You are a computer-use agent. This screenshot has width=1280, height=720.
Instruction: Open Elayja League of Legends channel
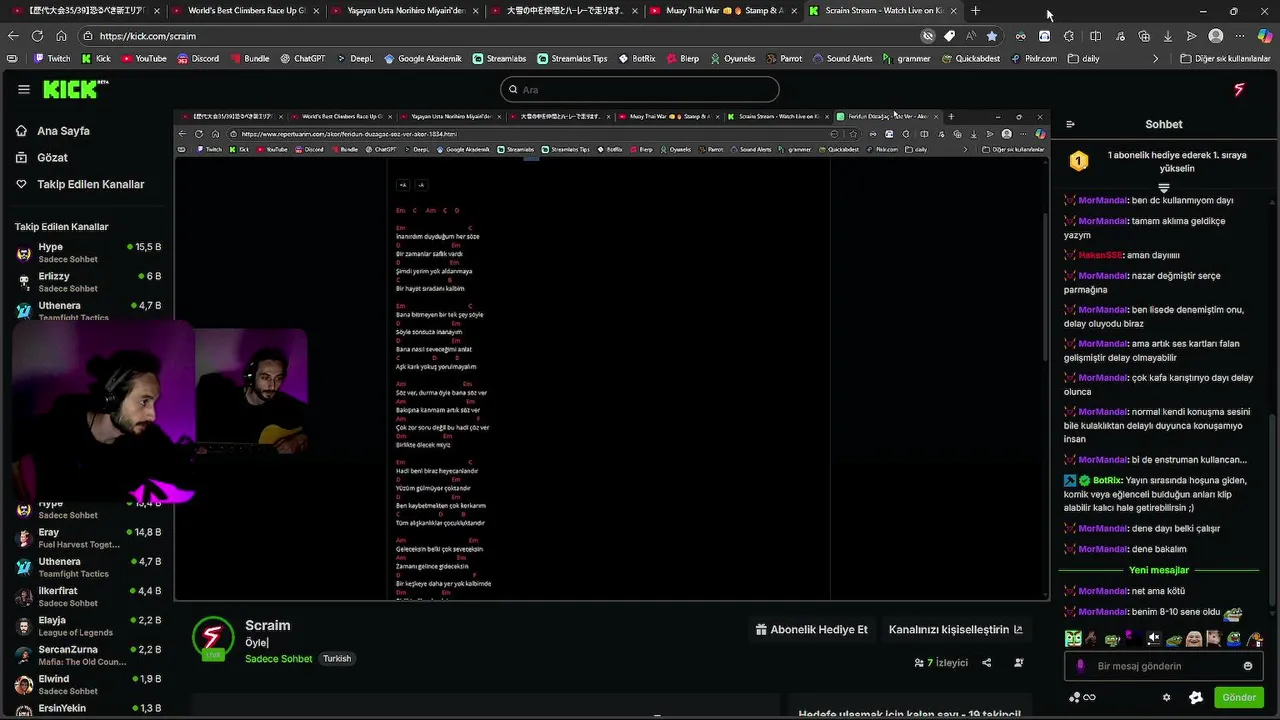[88, 626]
